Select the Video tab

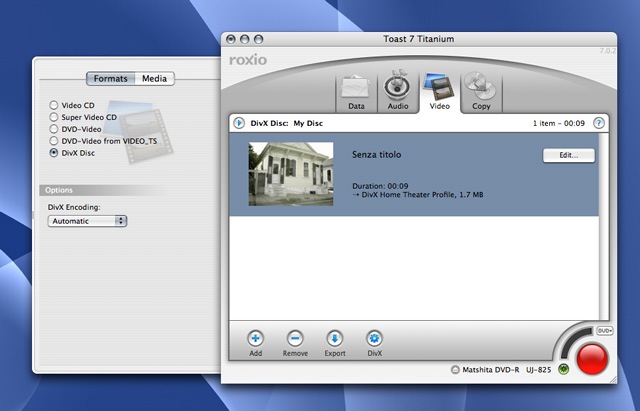tap(440, 93)
